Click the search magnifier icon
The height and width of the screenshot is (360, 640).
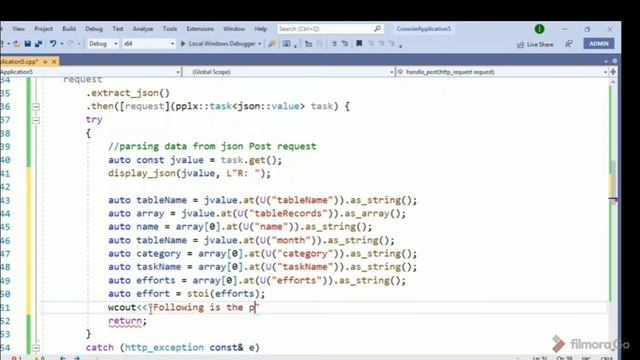click(x=377, y=29)
